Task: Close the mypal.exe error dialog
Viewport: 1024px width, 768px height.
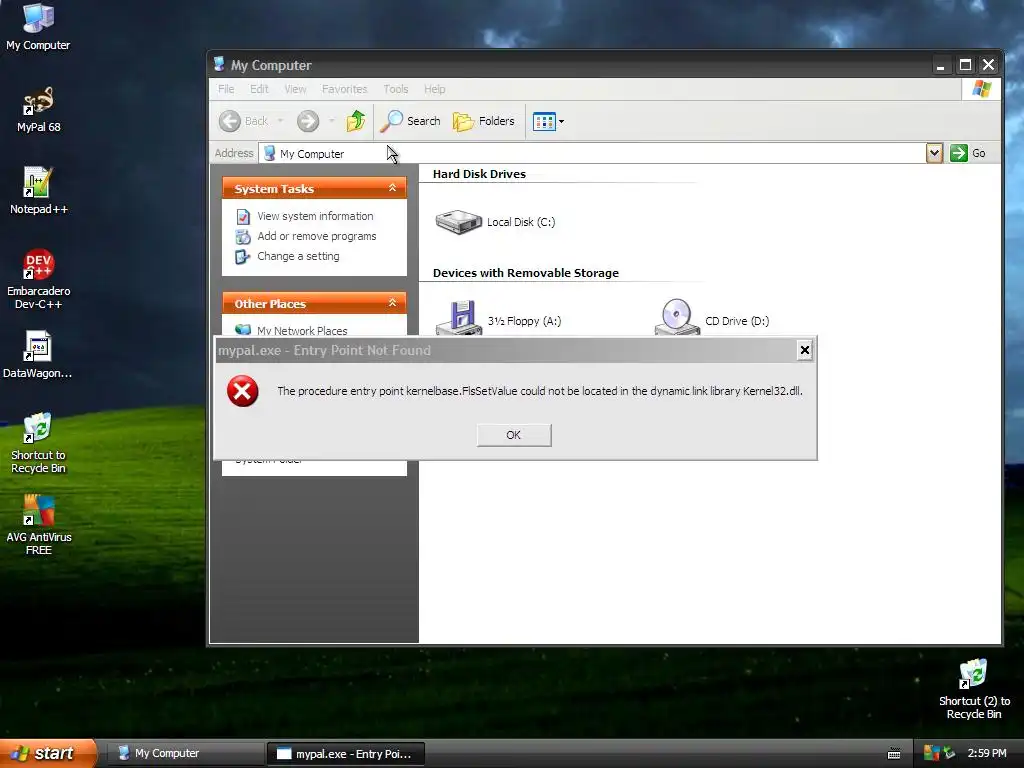Action: pyautogui.click(x=805, y=350)
